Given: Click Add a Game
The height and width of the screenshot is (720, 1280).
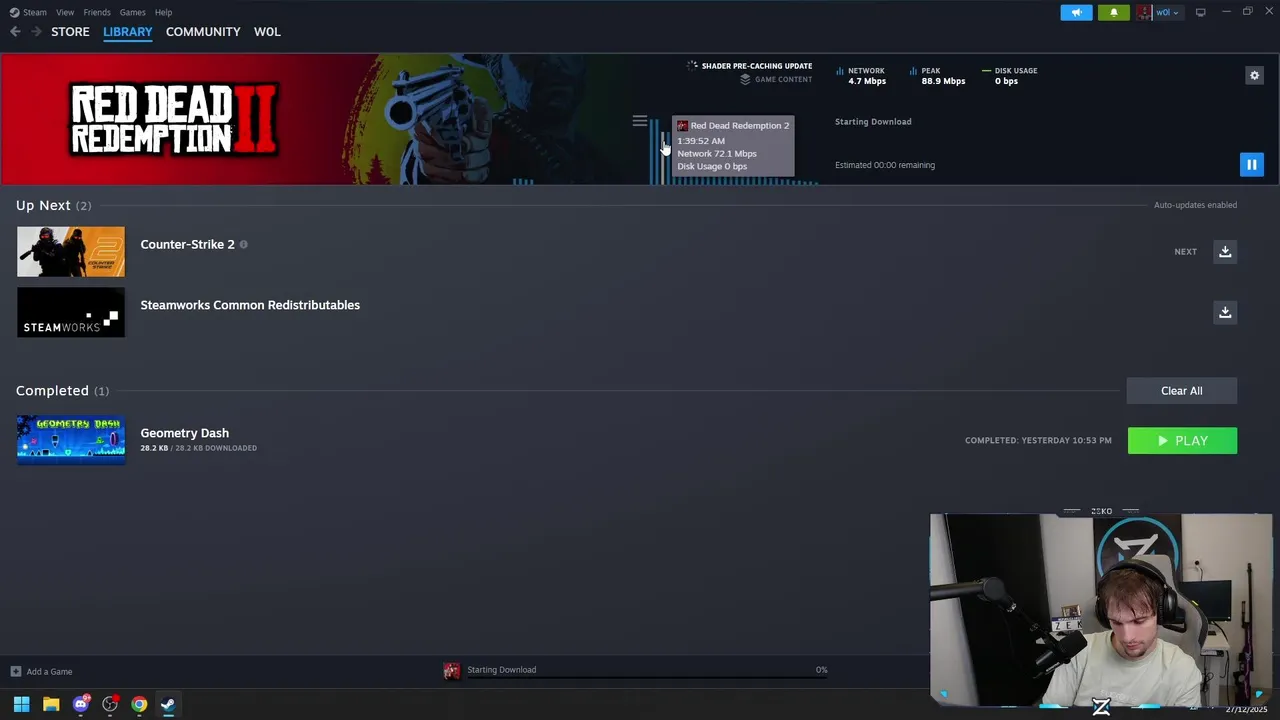Looking at the screenshot, I should [x=41, y=671].
